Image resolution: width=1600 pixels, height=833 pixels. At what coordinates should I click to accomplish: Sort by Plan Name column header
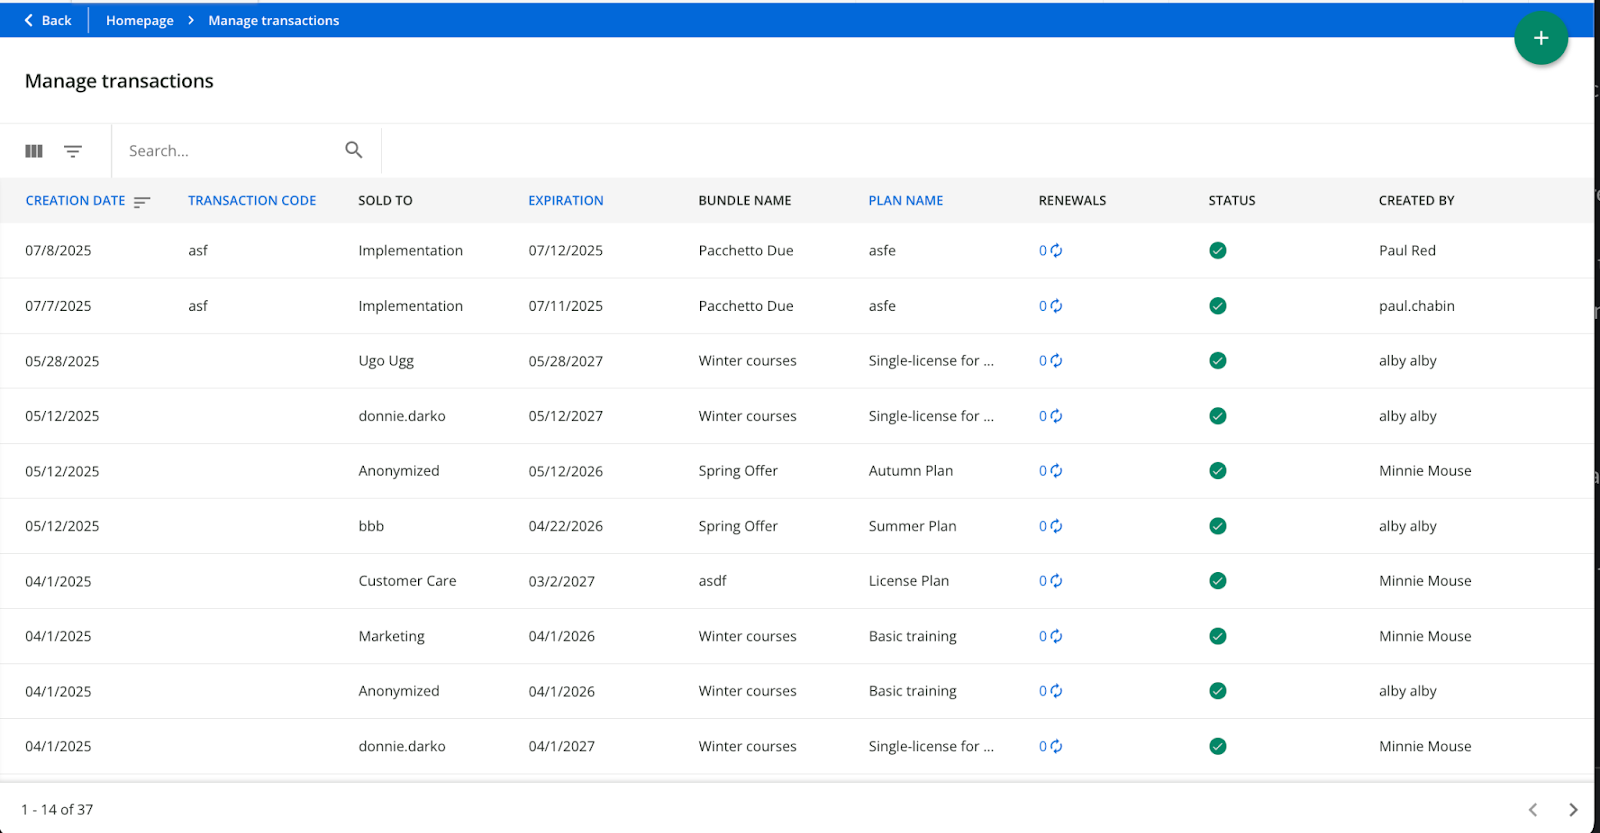(906, 201)
